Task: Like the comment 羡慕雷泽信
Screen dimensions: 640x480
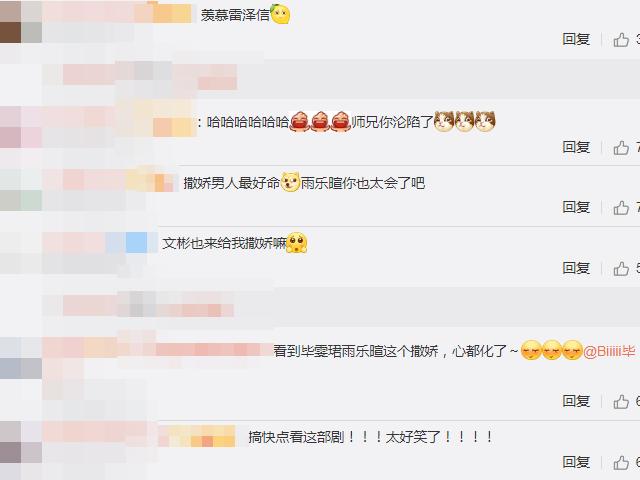Action: pyautogui.click(x=621, y=40)
